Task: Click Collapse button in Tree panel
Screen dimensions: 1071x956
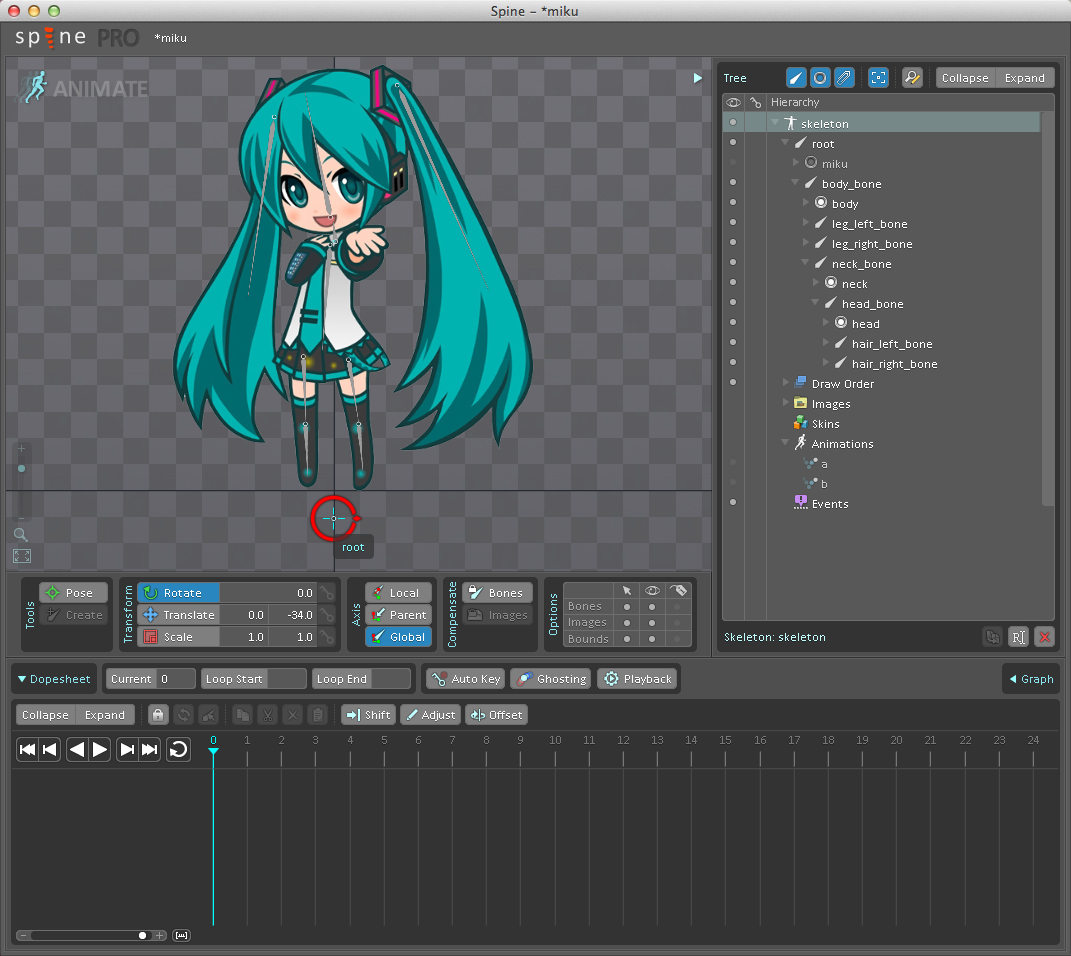Action: tap(964, 78)
